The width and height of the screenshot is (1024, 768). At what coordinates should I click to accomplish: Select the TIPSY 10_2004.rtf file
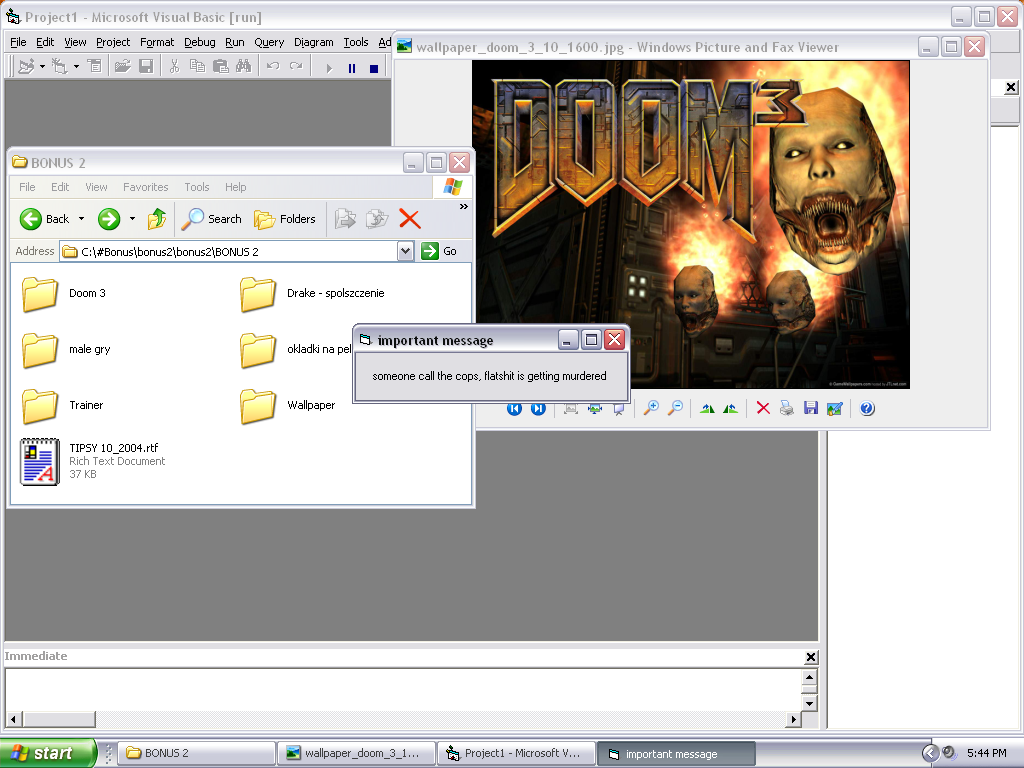[93, 461]
